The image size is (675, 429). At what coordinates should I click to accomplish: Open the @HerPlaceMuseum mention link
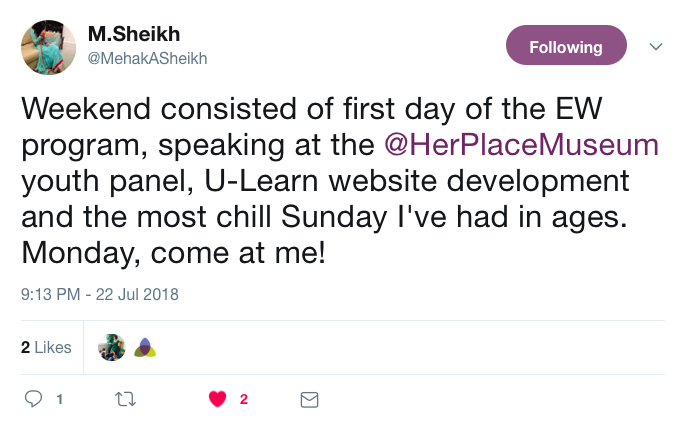point(521,145)
